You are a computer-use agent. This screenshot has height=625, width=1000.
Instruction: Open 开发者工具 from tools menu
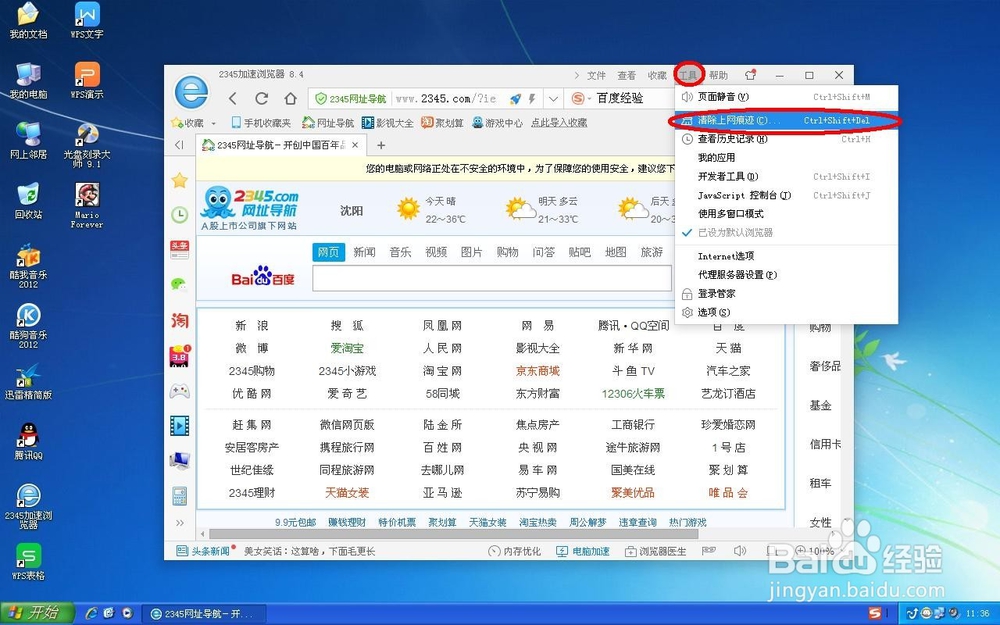click(786, 177)
